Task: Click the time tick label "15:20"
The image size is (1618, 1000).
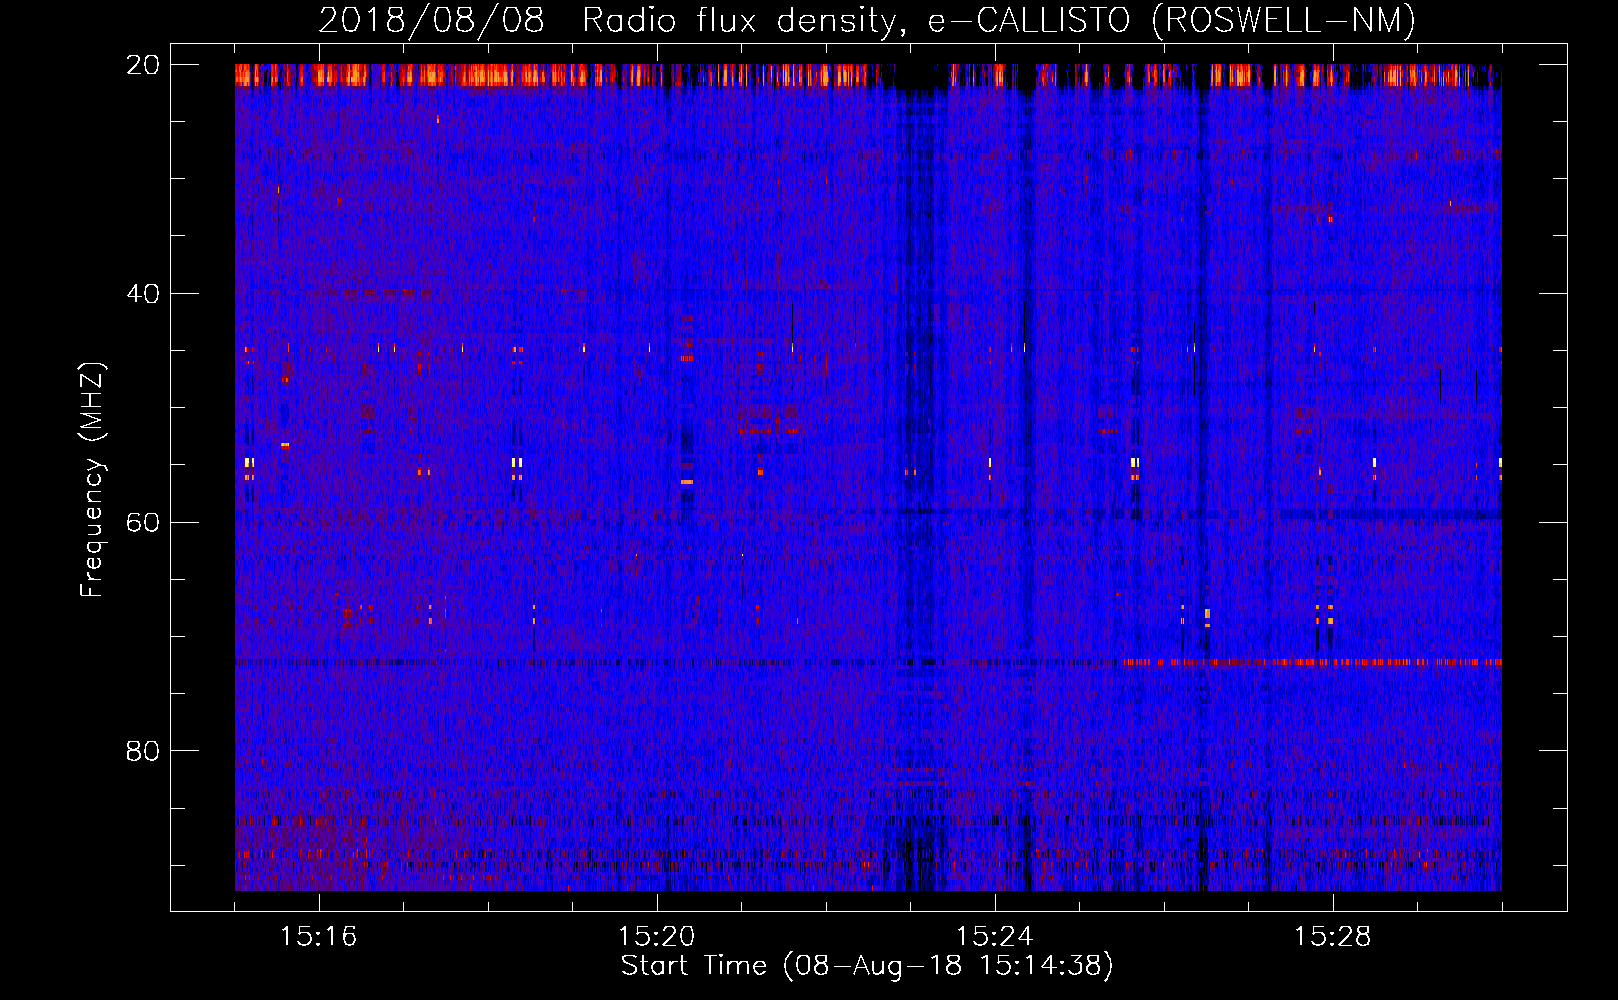Action: 656,936
